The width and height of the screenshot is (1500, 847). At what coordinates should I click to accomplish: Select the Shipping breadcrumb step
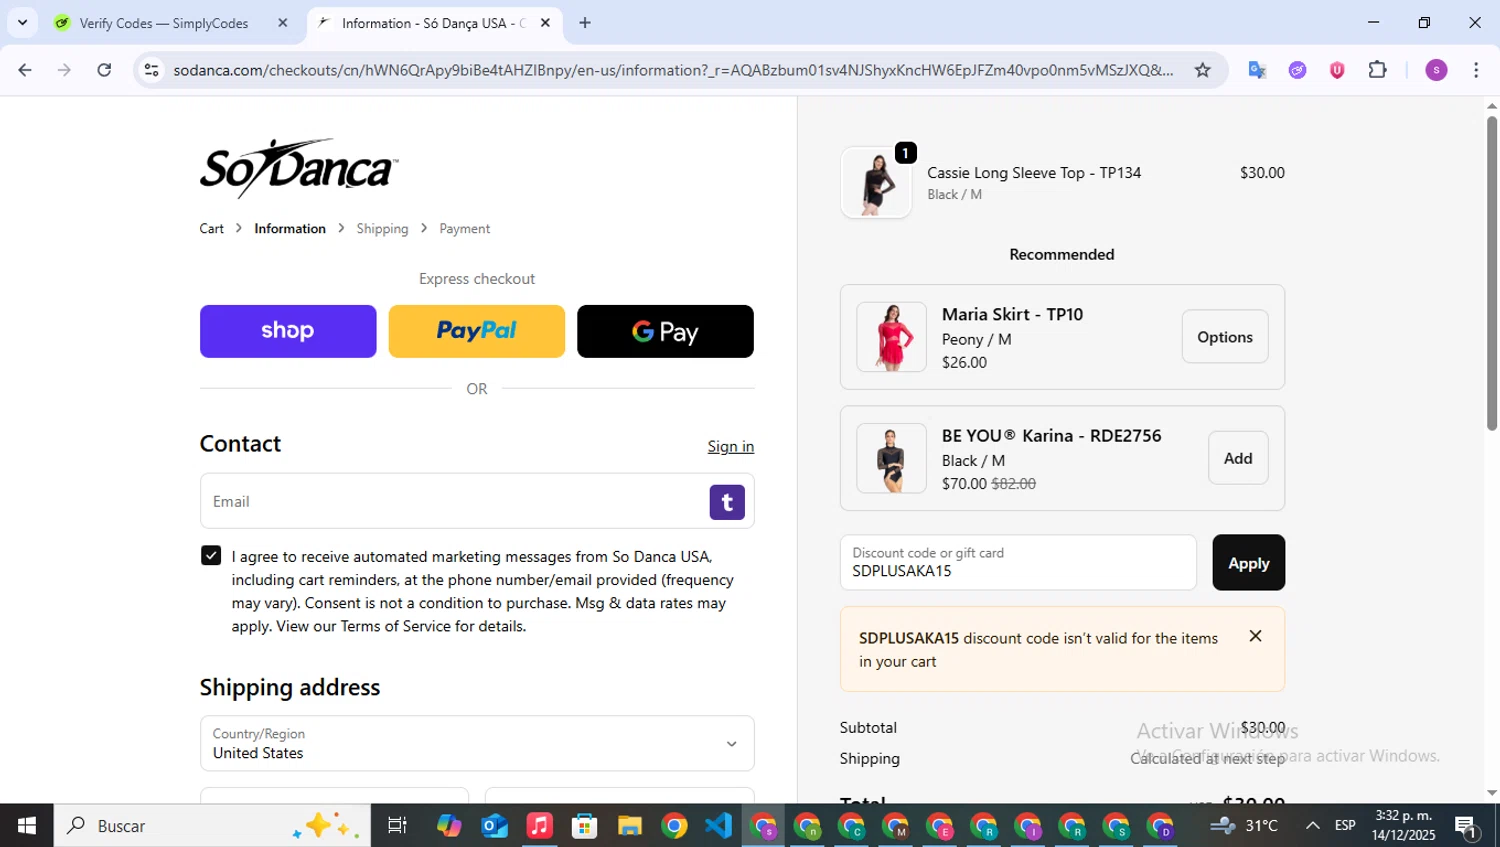[382, 229]
